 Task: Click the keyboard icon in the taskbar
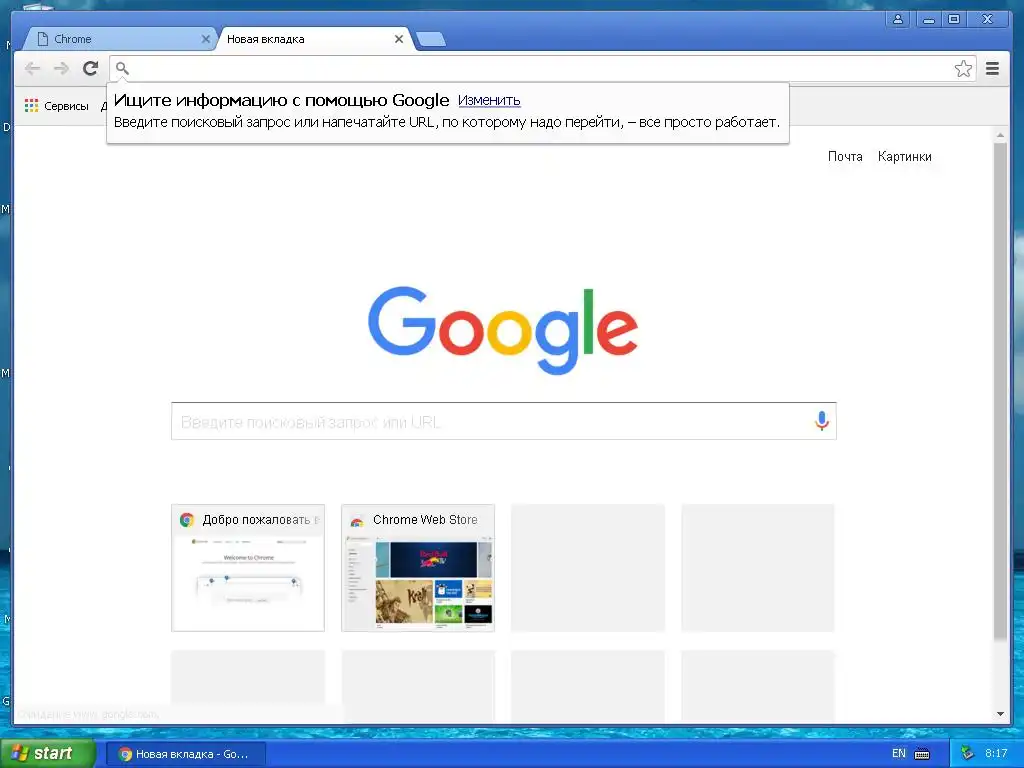pos(921,754)
